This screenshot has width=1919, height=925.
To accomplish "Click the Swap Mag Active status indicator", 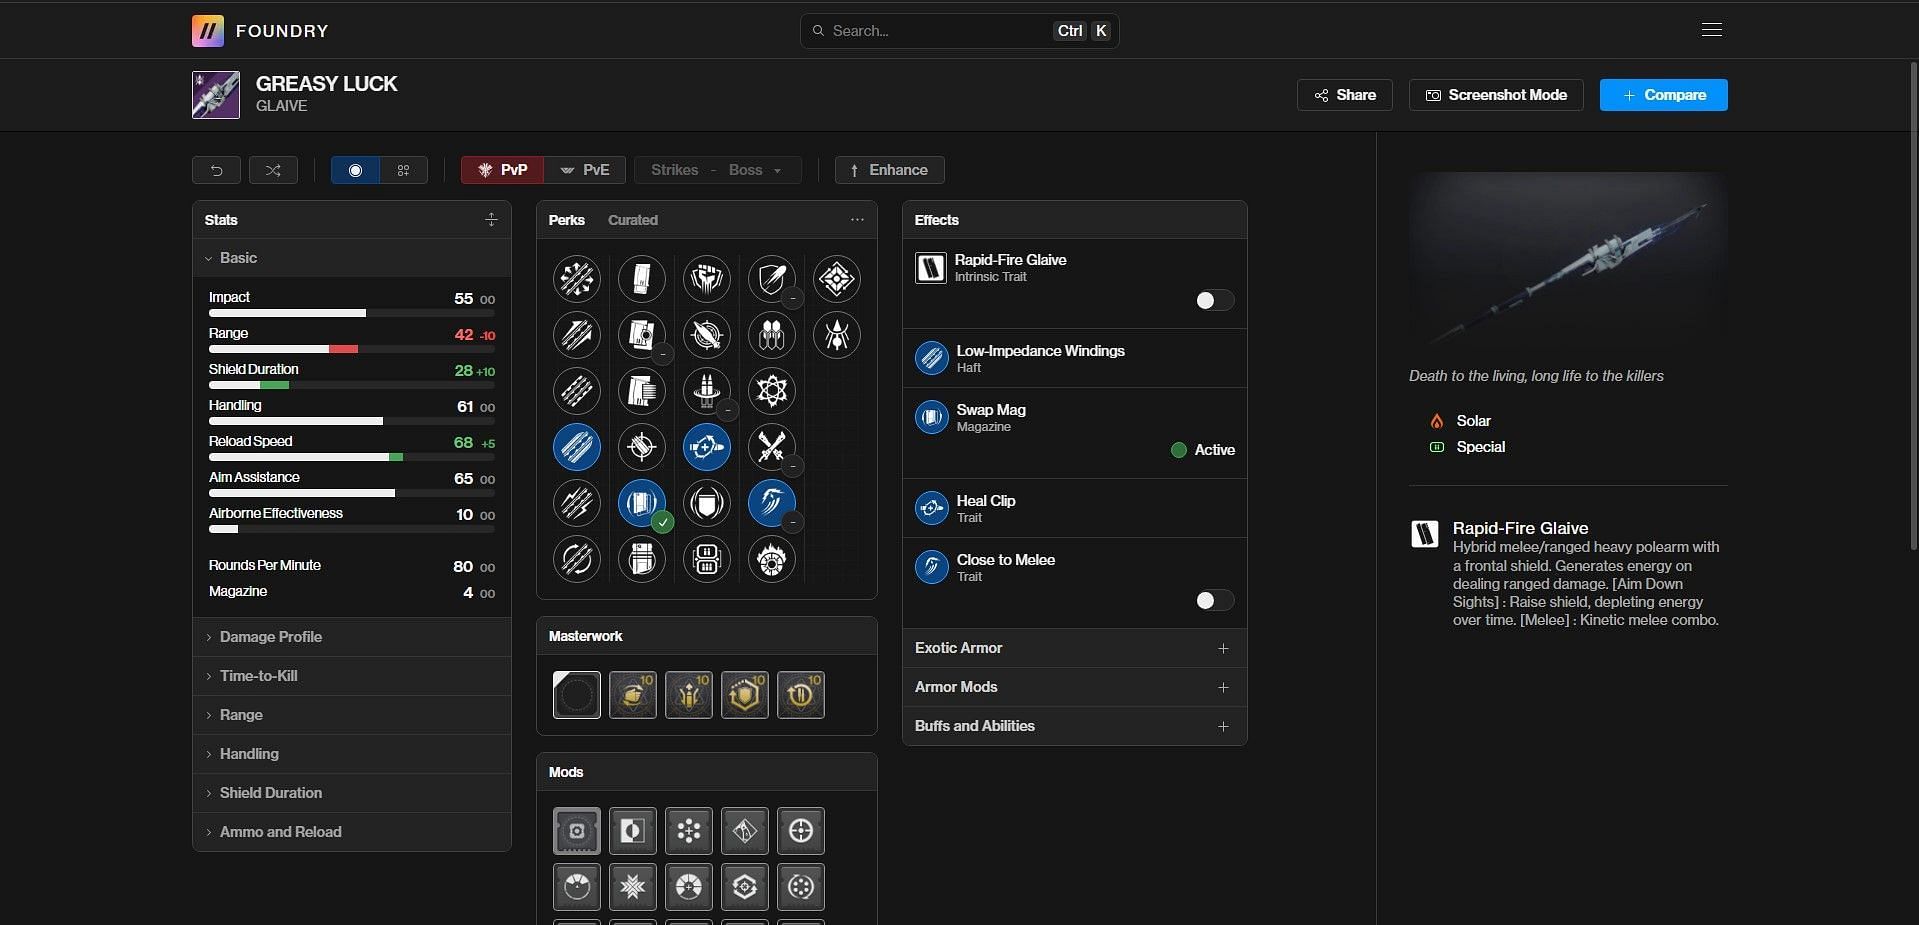I will point(1203,450).
